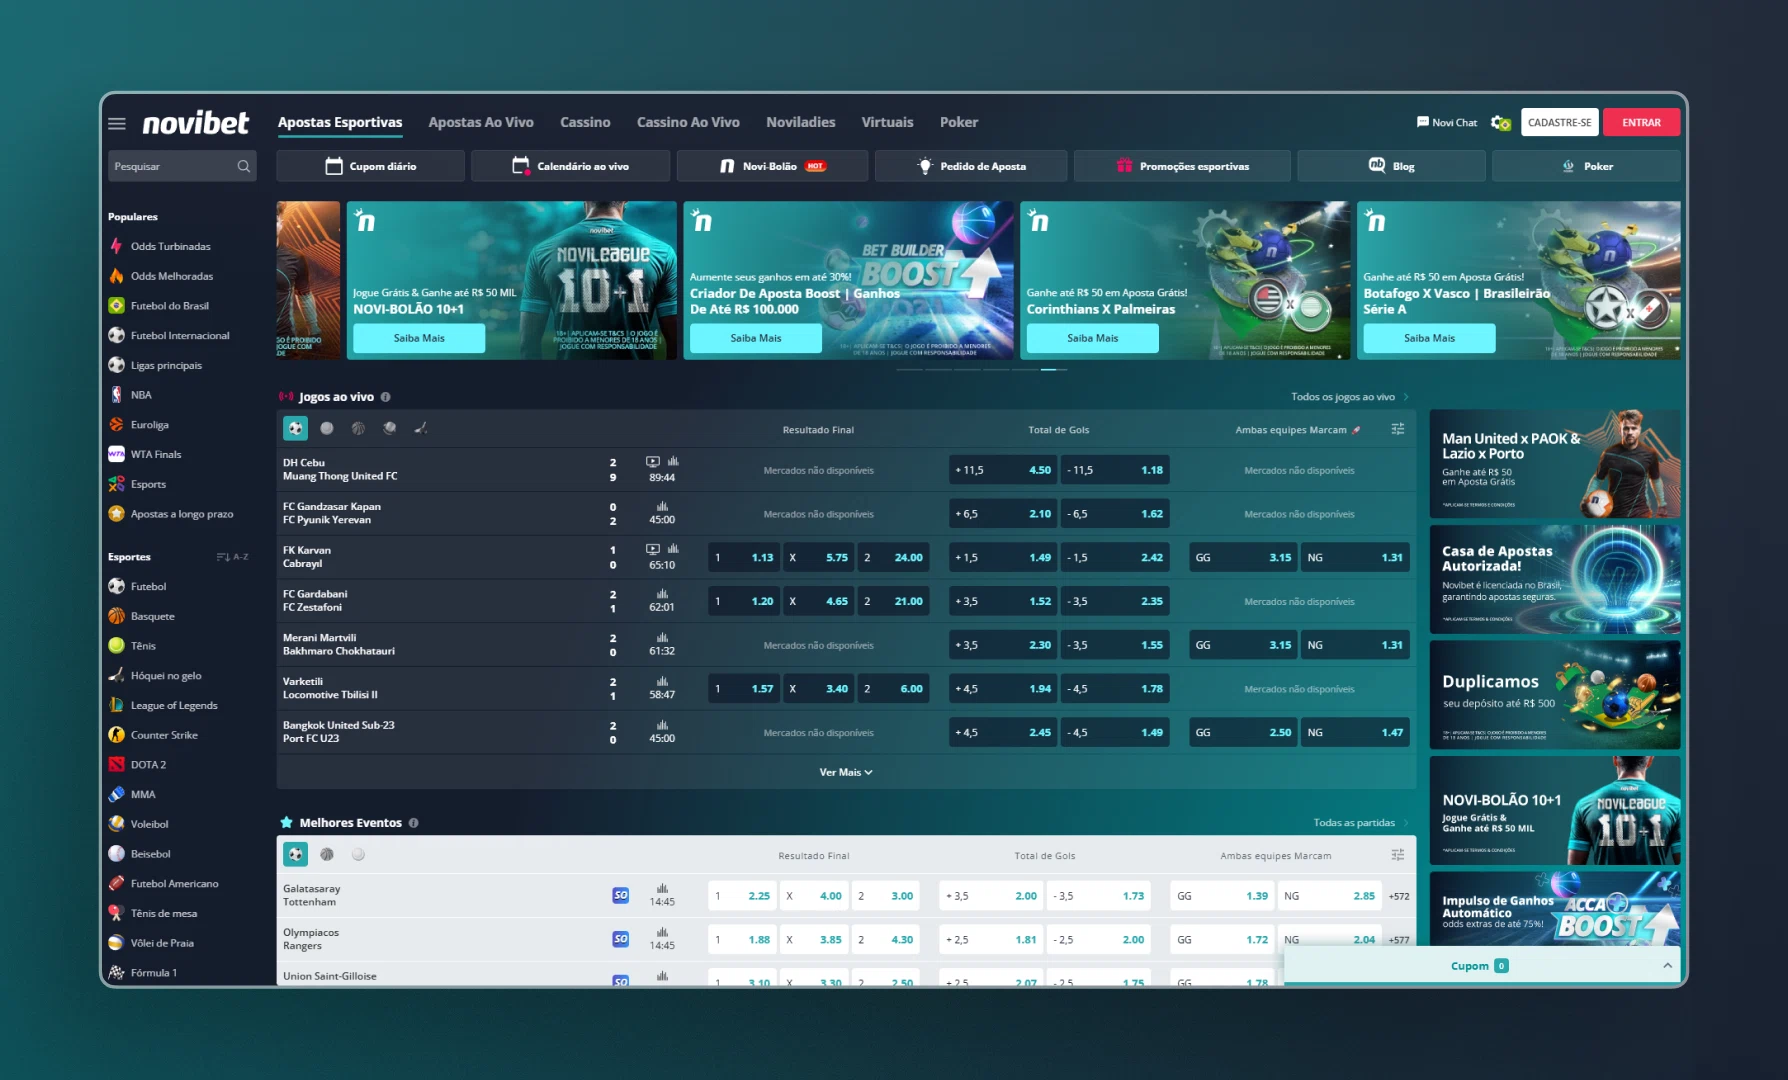Open the Calendário ao vivo shortcut

(x=571, y=166)
